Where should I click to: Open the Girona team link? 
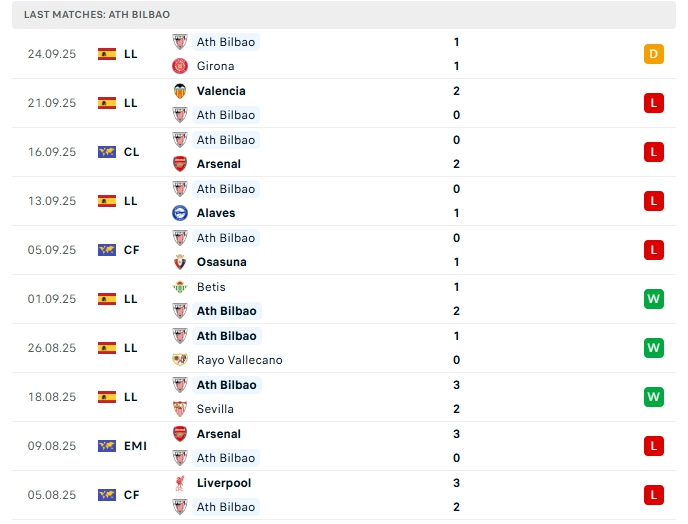215,66
